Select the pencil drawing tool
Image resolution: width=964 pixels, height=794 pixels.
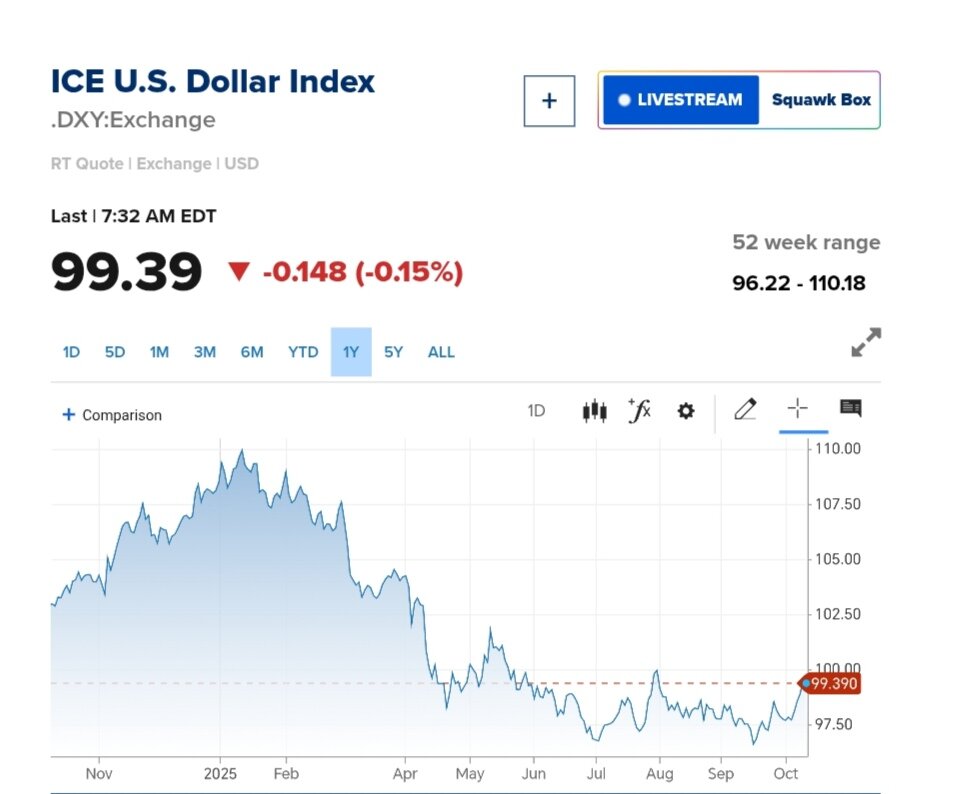pyautogui.click(x=745, y=409)
